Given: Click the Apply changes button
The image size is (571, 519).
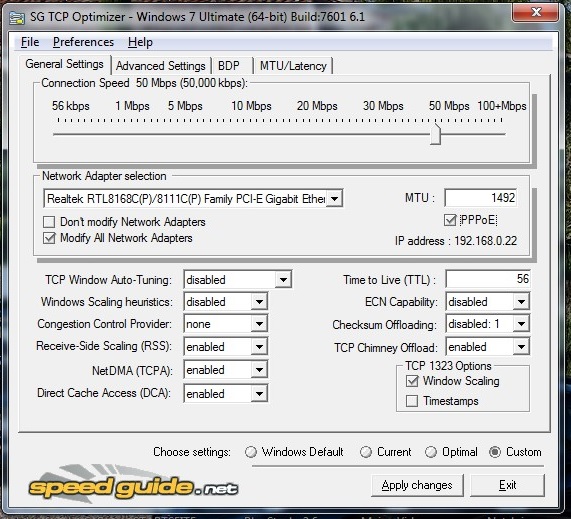Looking at the screenshot, I should [x=417, y=485].
